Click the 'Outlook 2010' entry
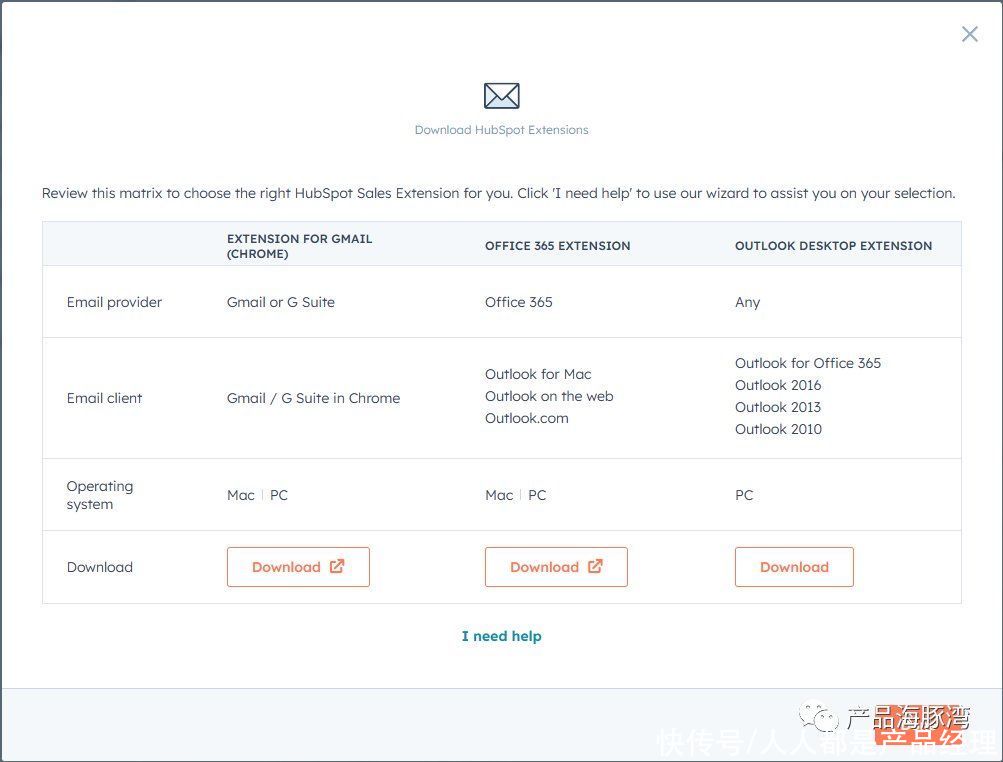The height and width of the screenshot is (762, 1003). click(778, 429)
